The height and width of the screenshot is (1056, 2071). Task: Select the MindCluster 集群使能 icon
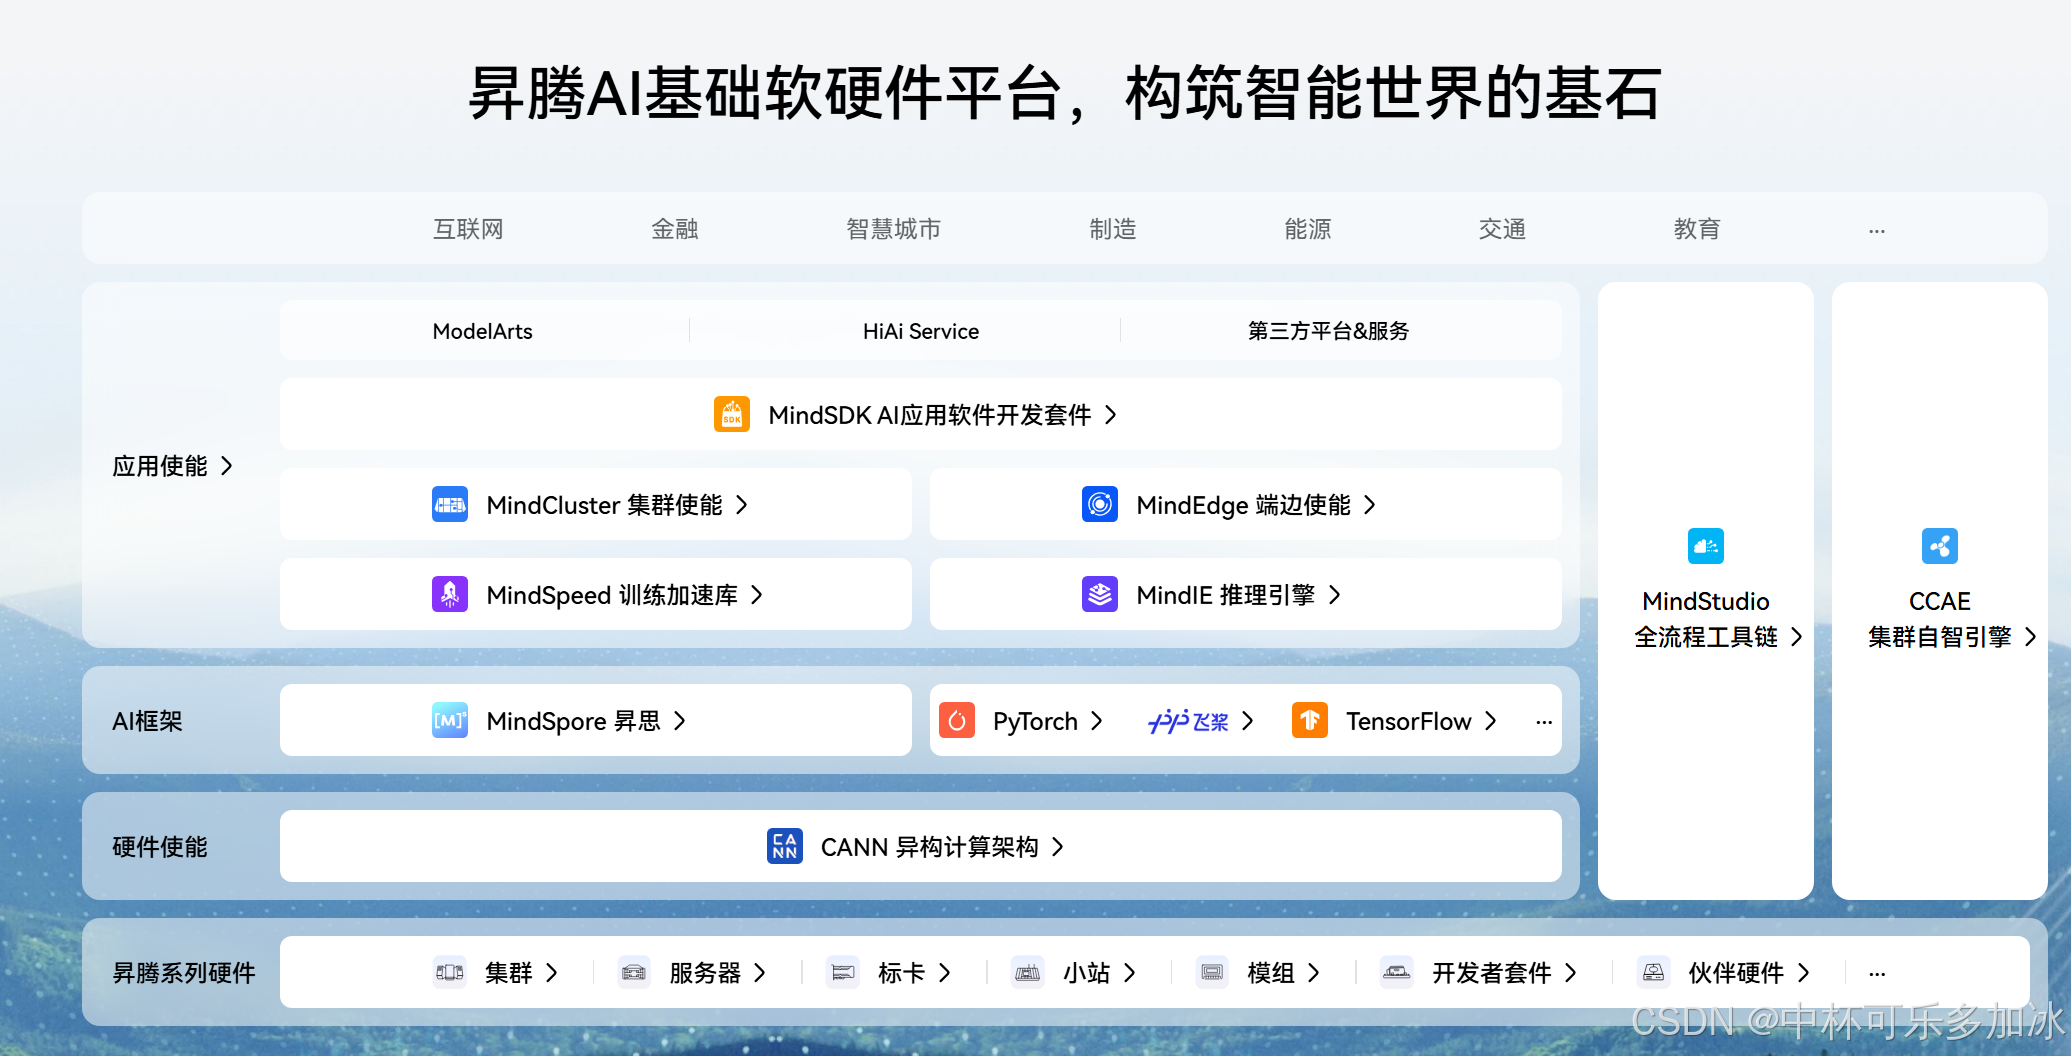[450, 505]
